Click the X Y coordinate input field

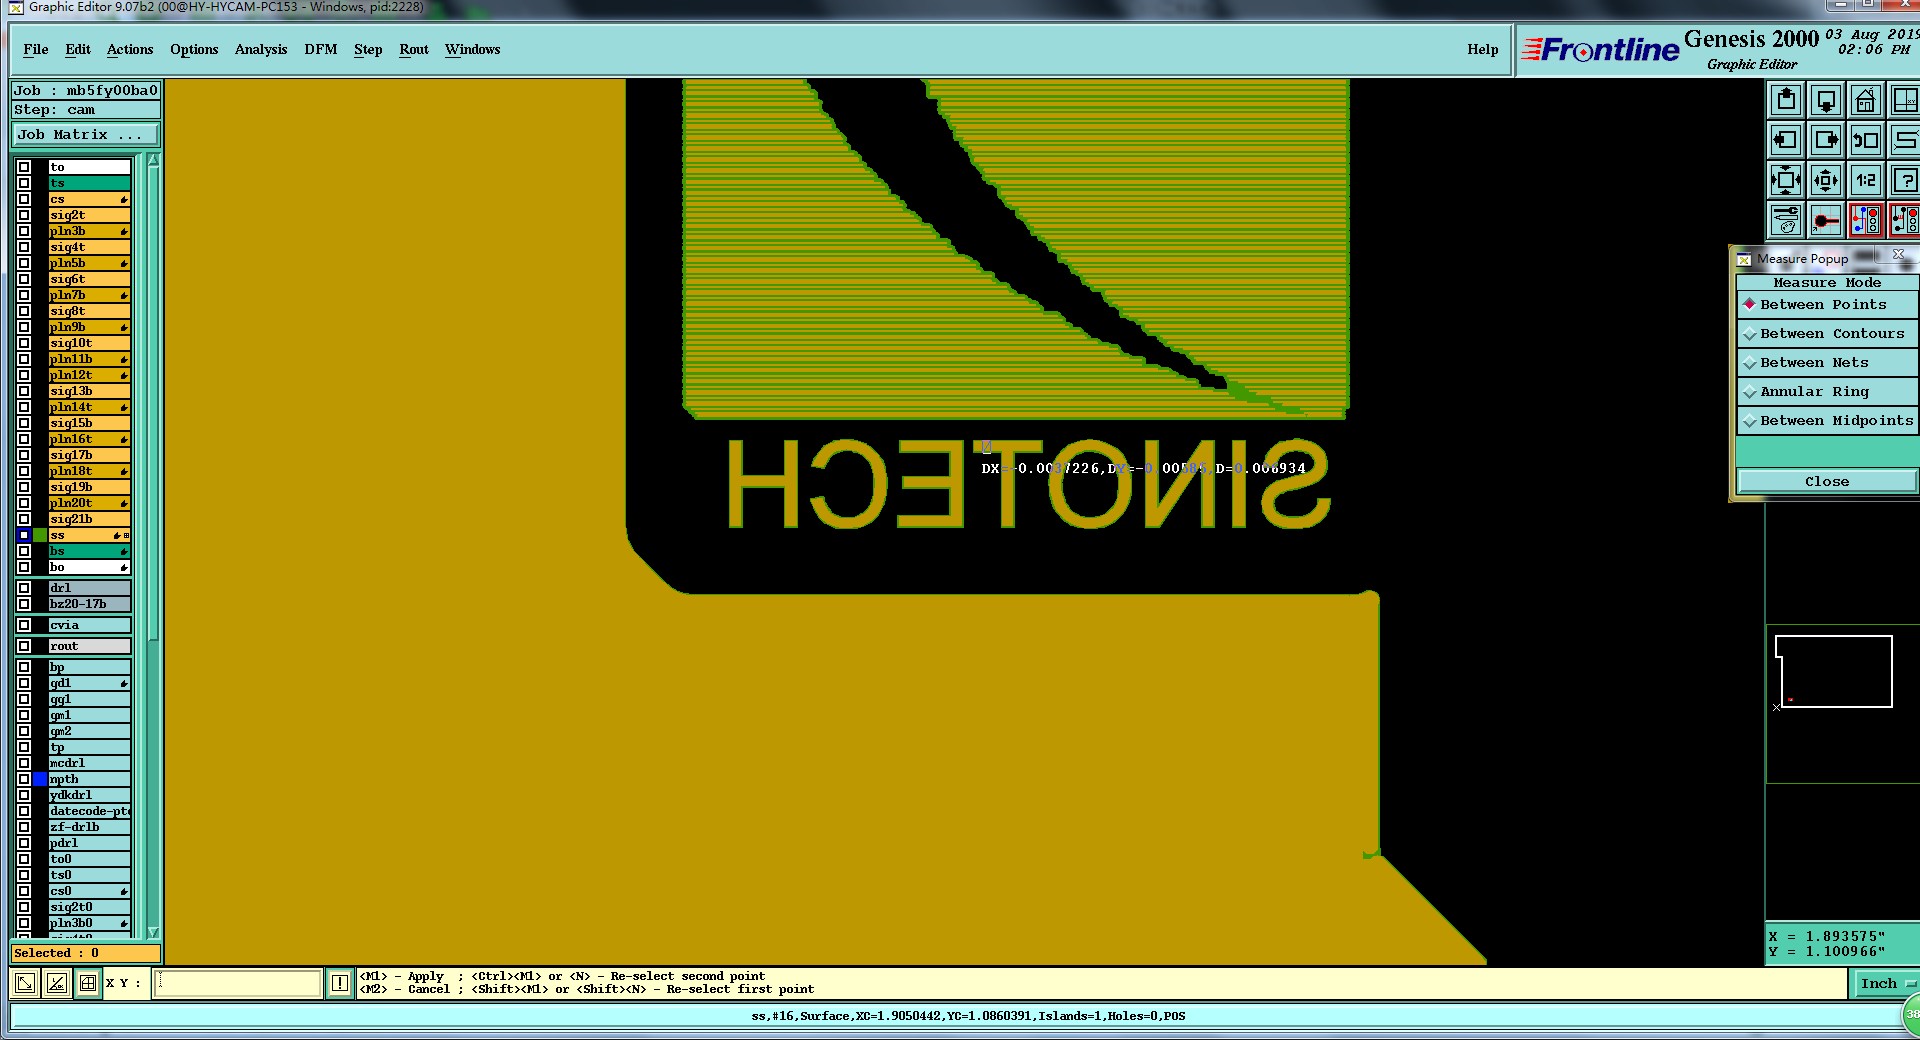[x=238, y=983]
